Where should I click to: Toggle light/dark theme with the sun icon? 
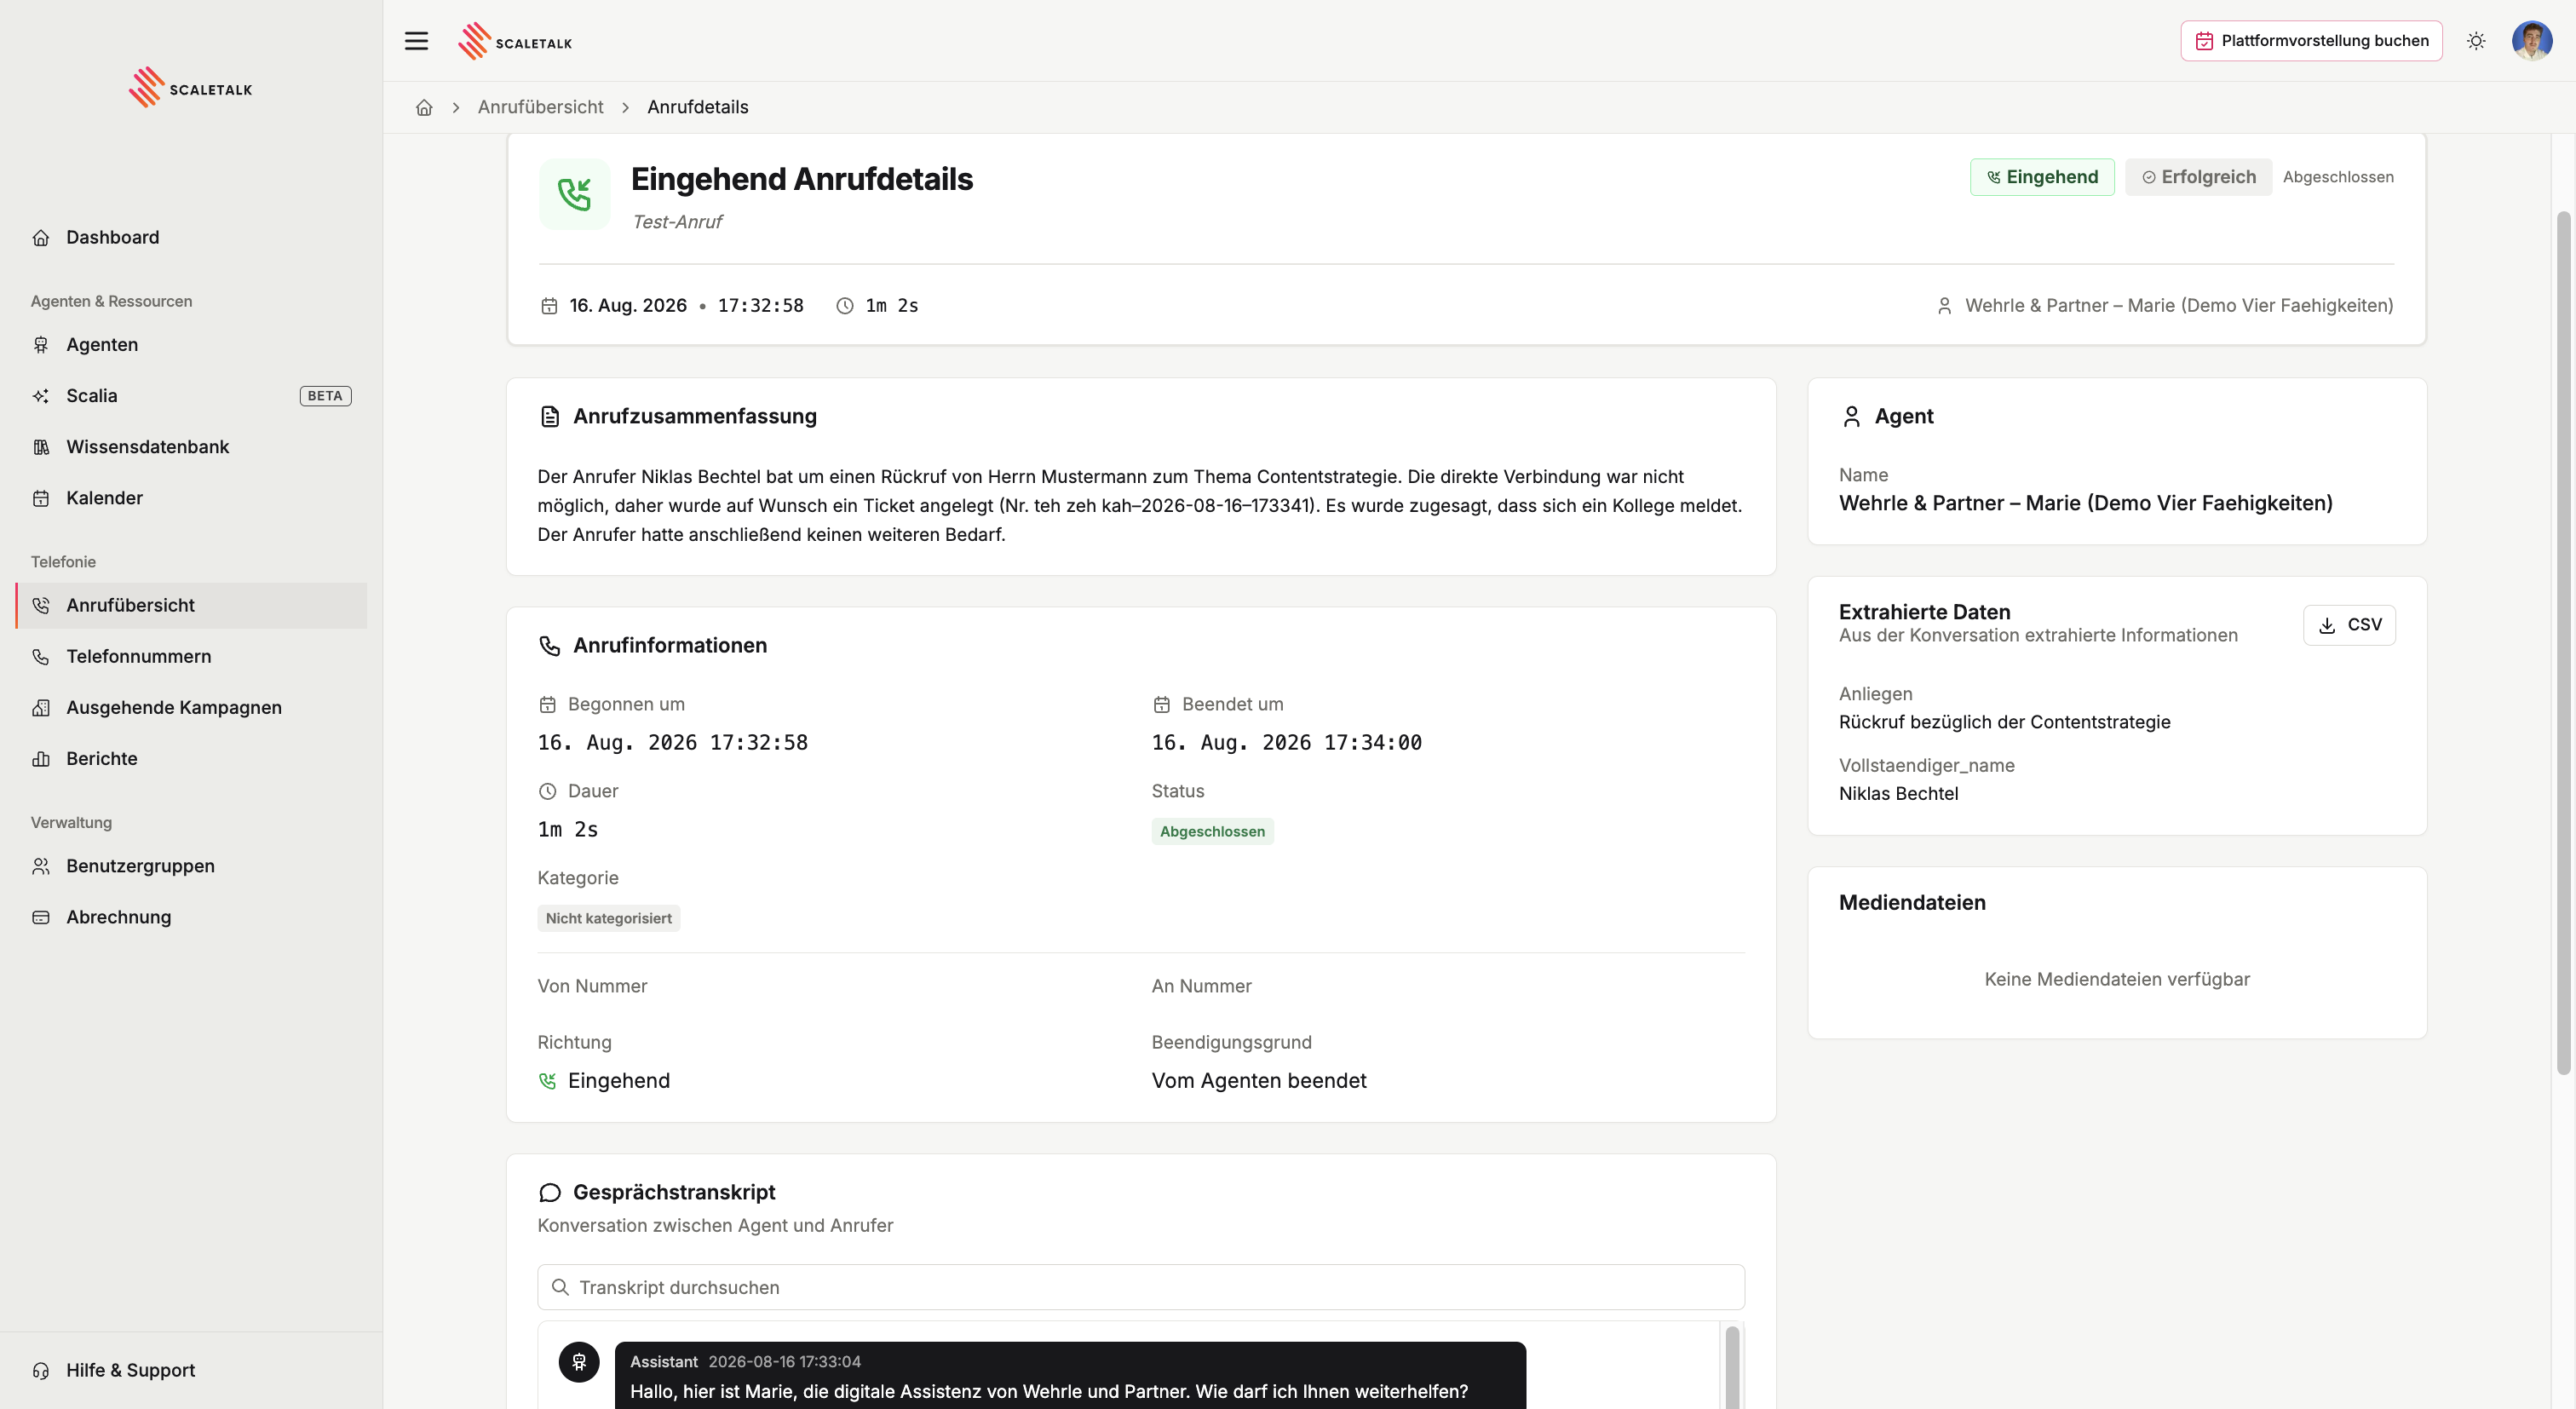click(2476, 41)
